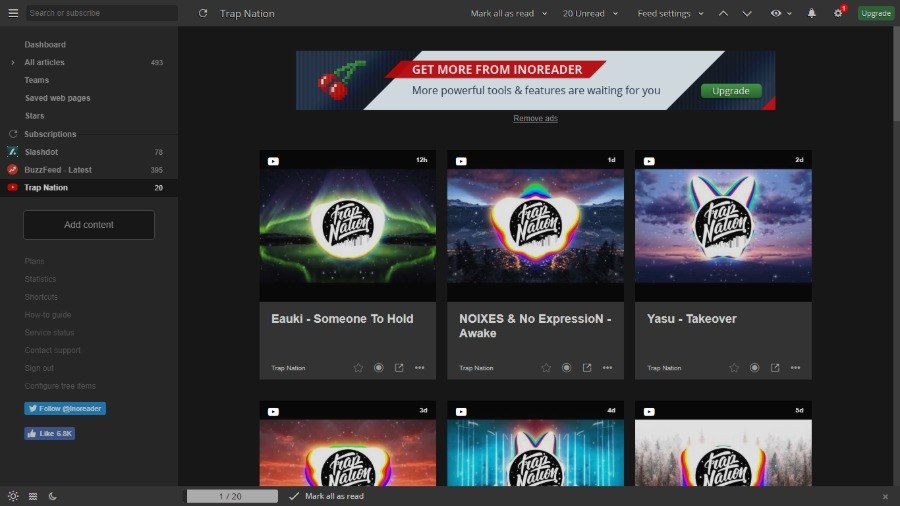Open the settings gear menu
This screenshot has width=900, height=506.
point(838,13)
